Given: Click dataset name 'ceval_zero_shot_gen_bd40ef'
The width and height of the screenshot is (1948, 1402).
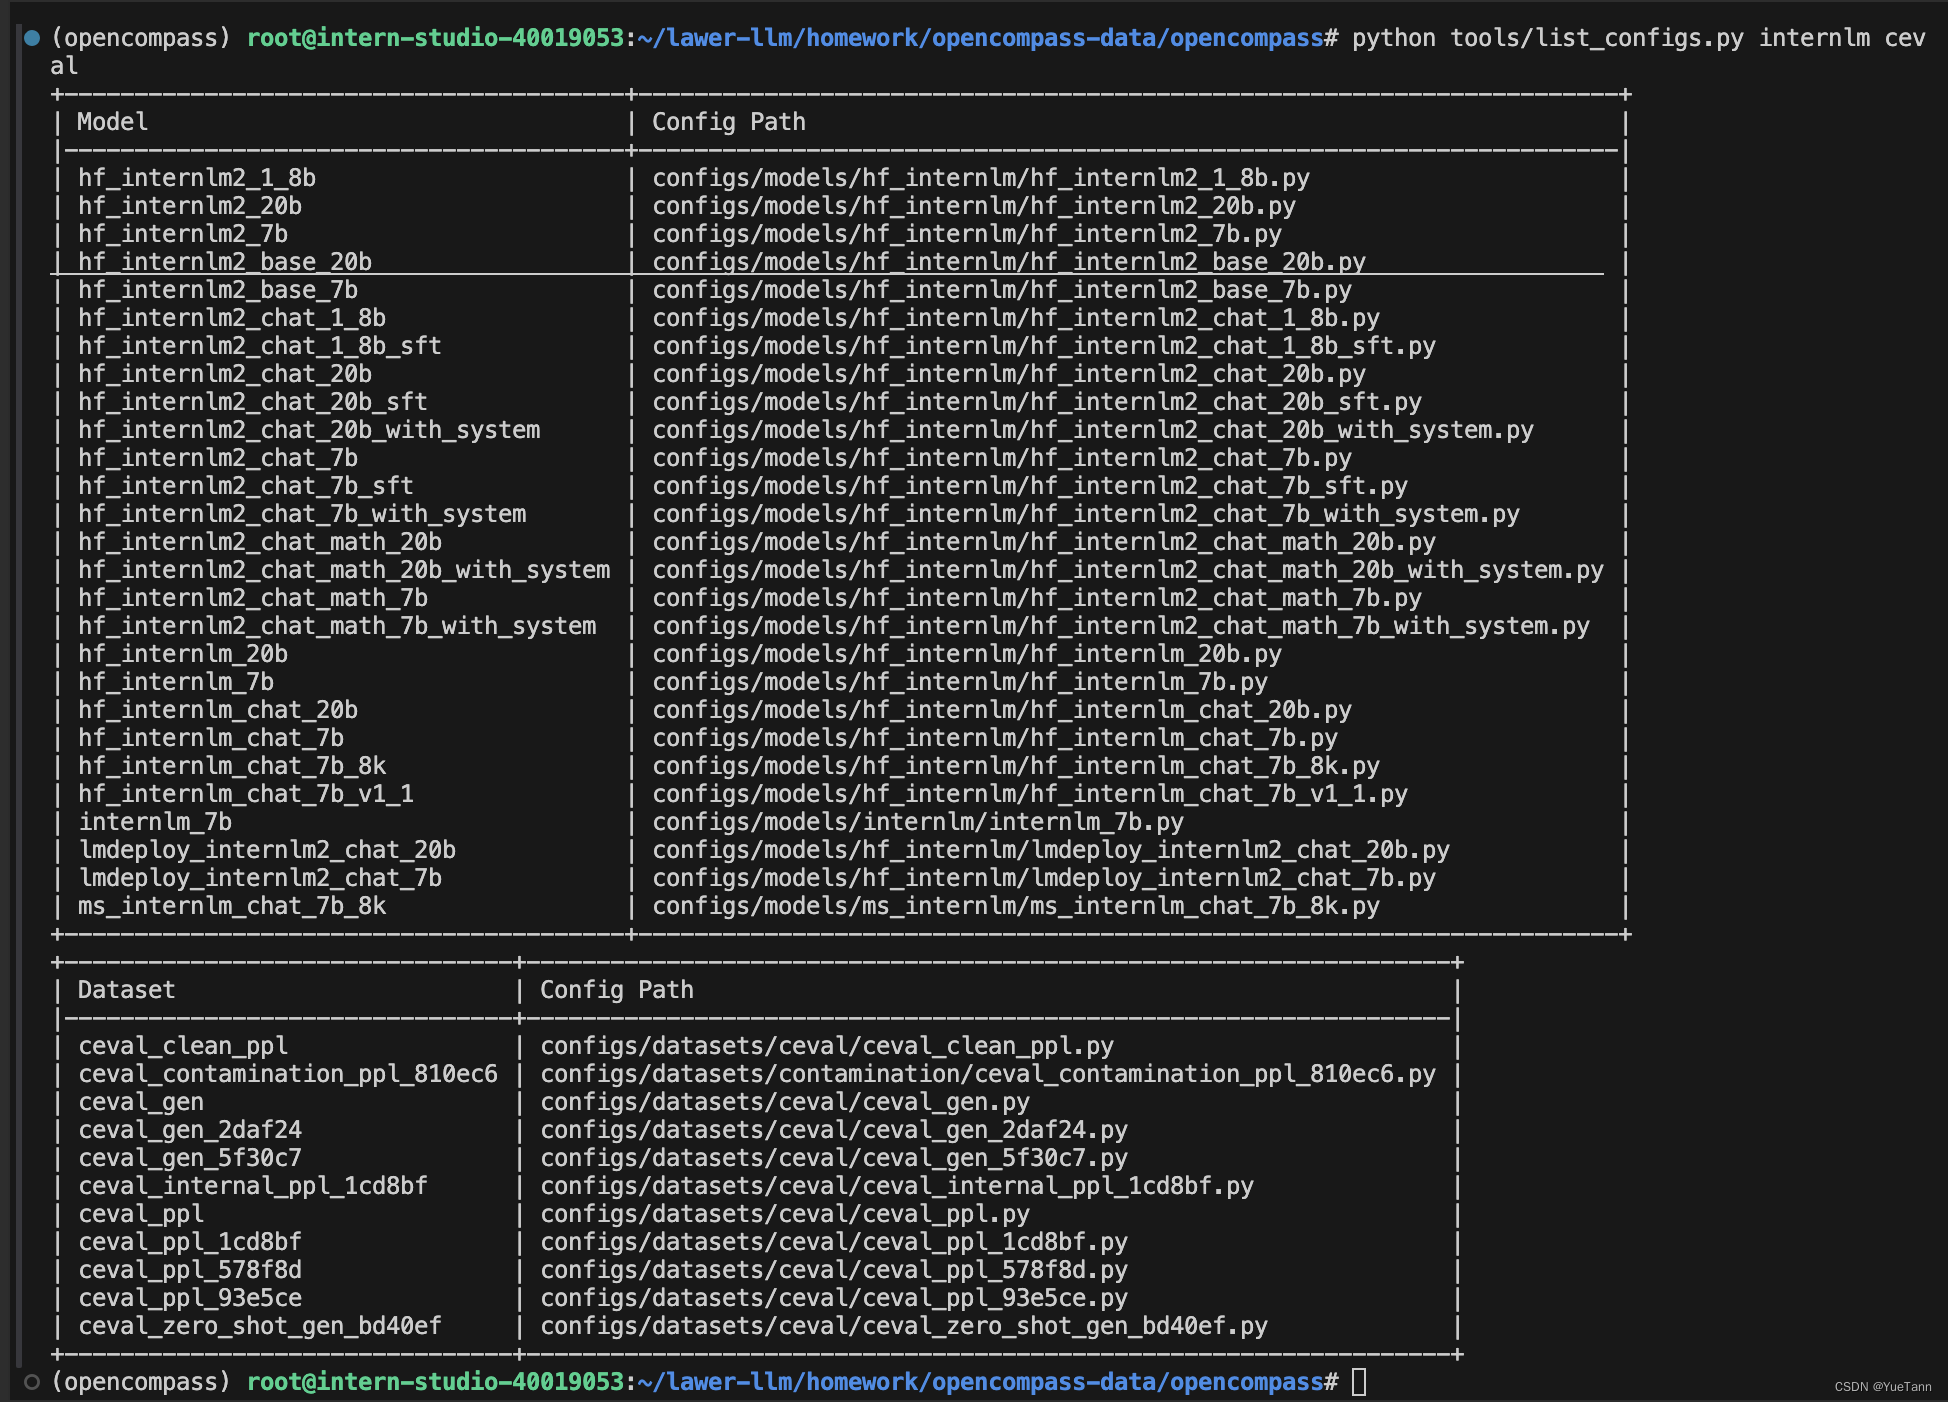Looking at the screenshot, I should [x=260, y=1326].
